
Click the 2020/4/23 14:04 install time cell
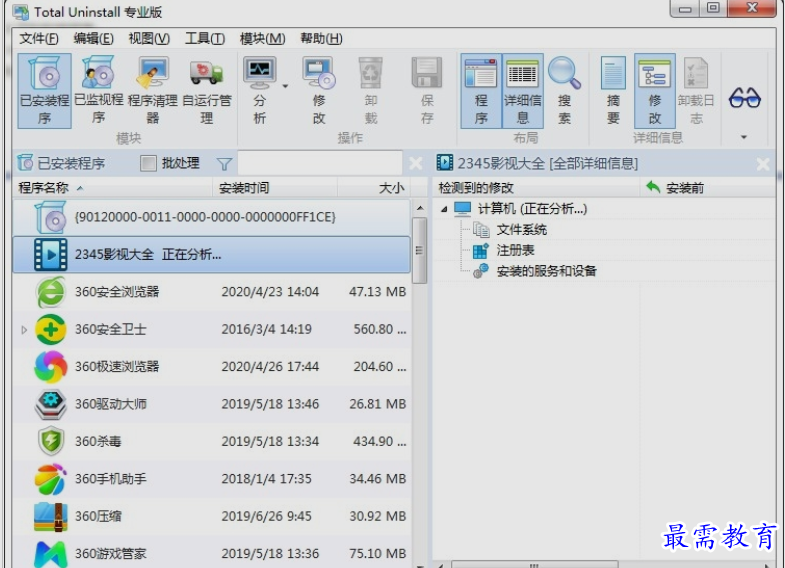(270, 292)
